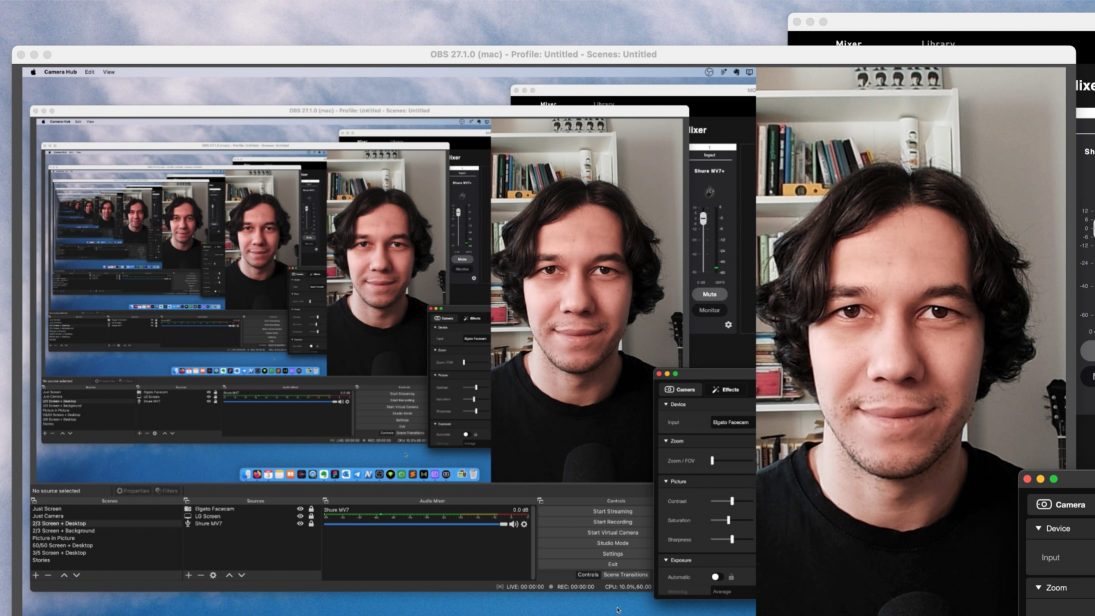Click the microphone icon of the Shure MV7 source

[x=188, y=523]
